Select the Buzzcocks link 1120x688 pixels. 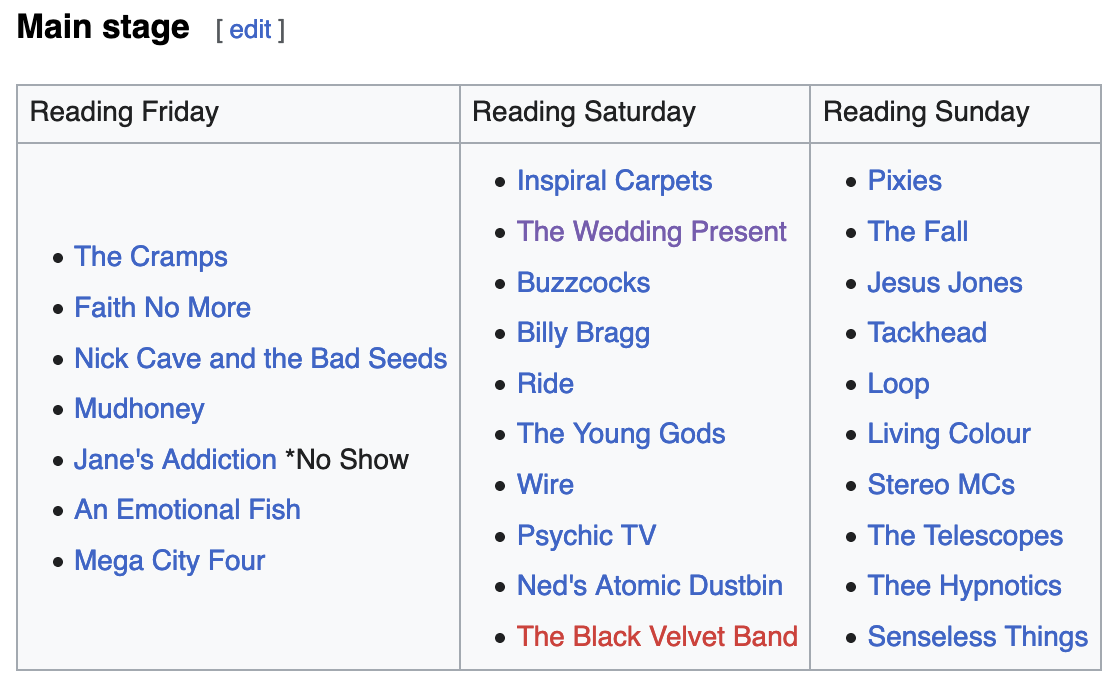click(x=583, y=283)
